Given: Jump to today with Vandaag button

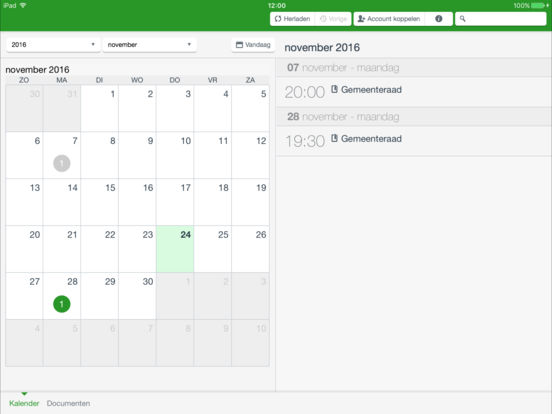Looking at the screenshot, I should (253, 45).
